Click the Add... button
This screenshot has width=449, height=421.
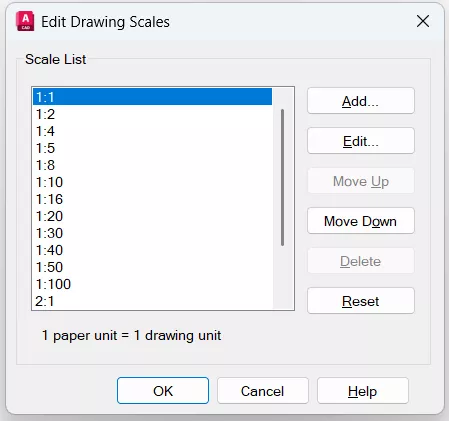point(361,101)
